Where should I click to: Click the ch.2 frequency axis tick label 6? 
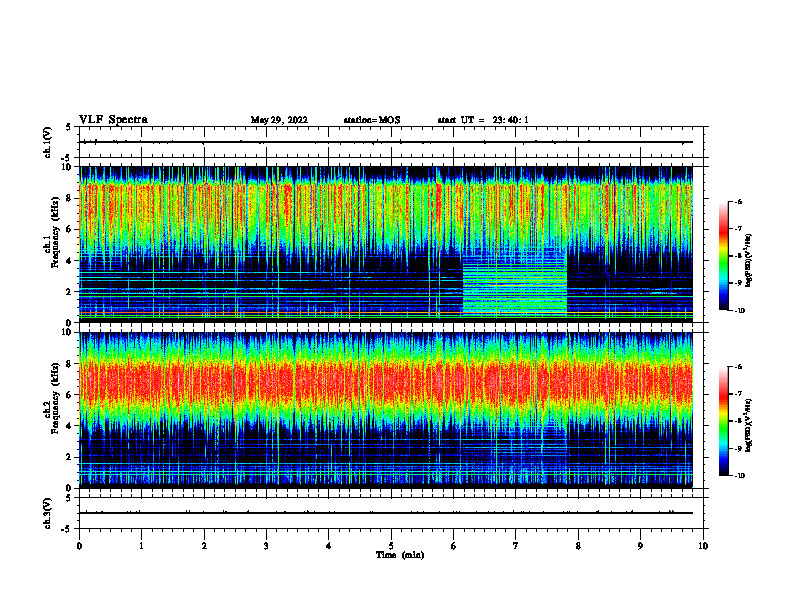(x=70, y=395)
